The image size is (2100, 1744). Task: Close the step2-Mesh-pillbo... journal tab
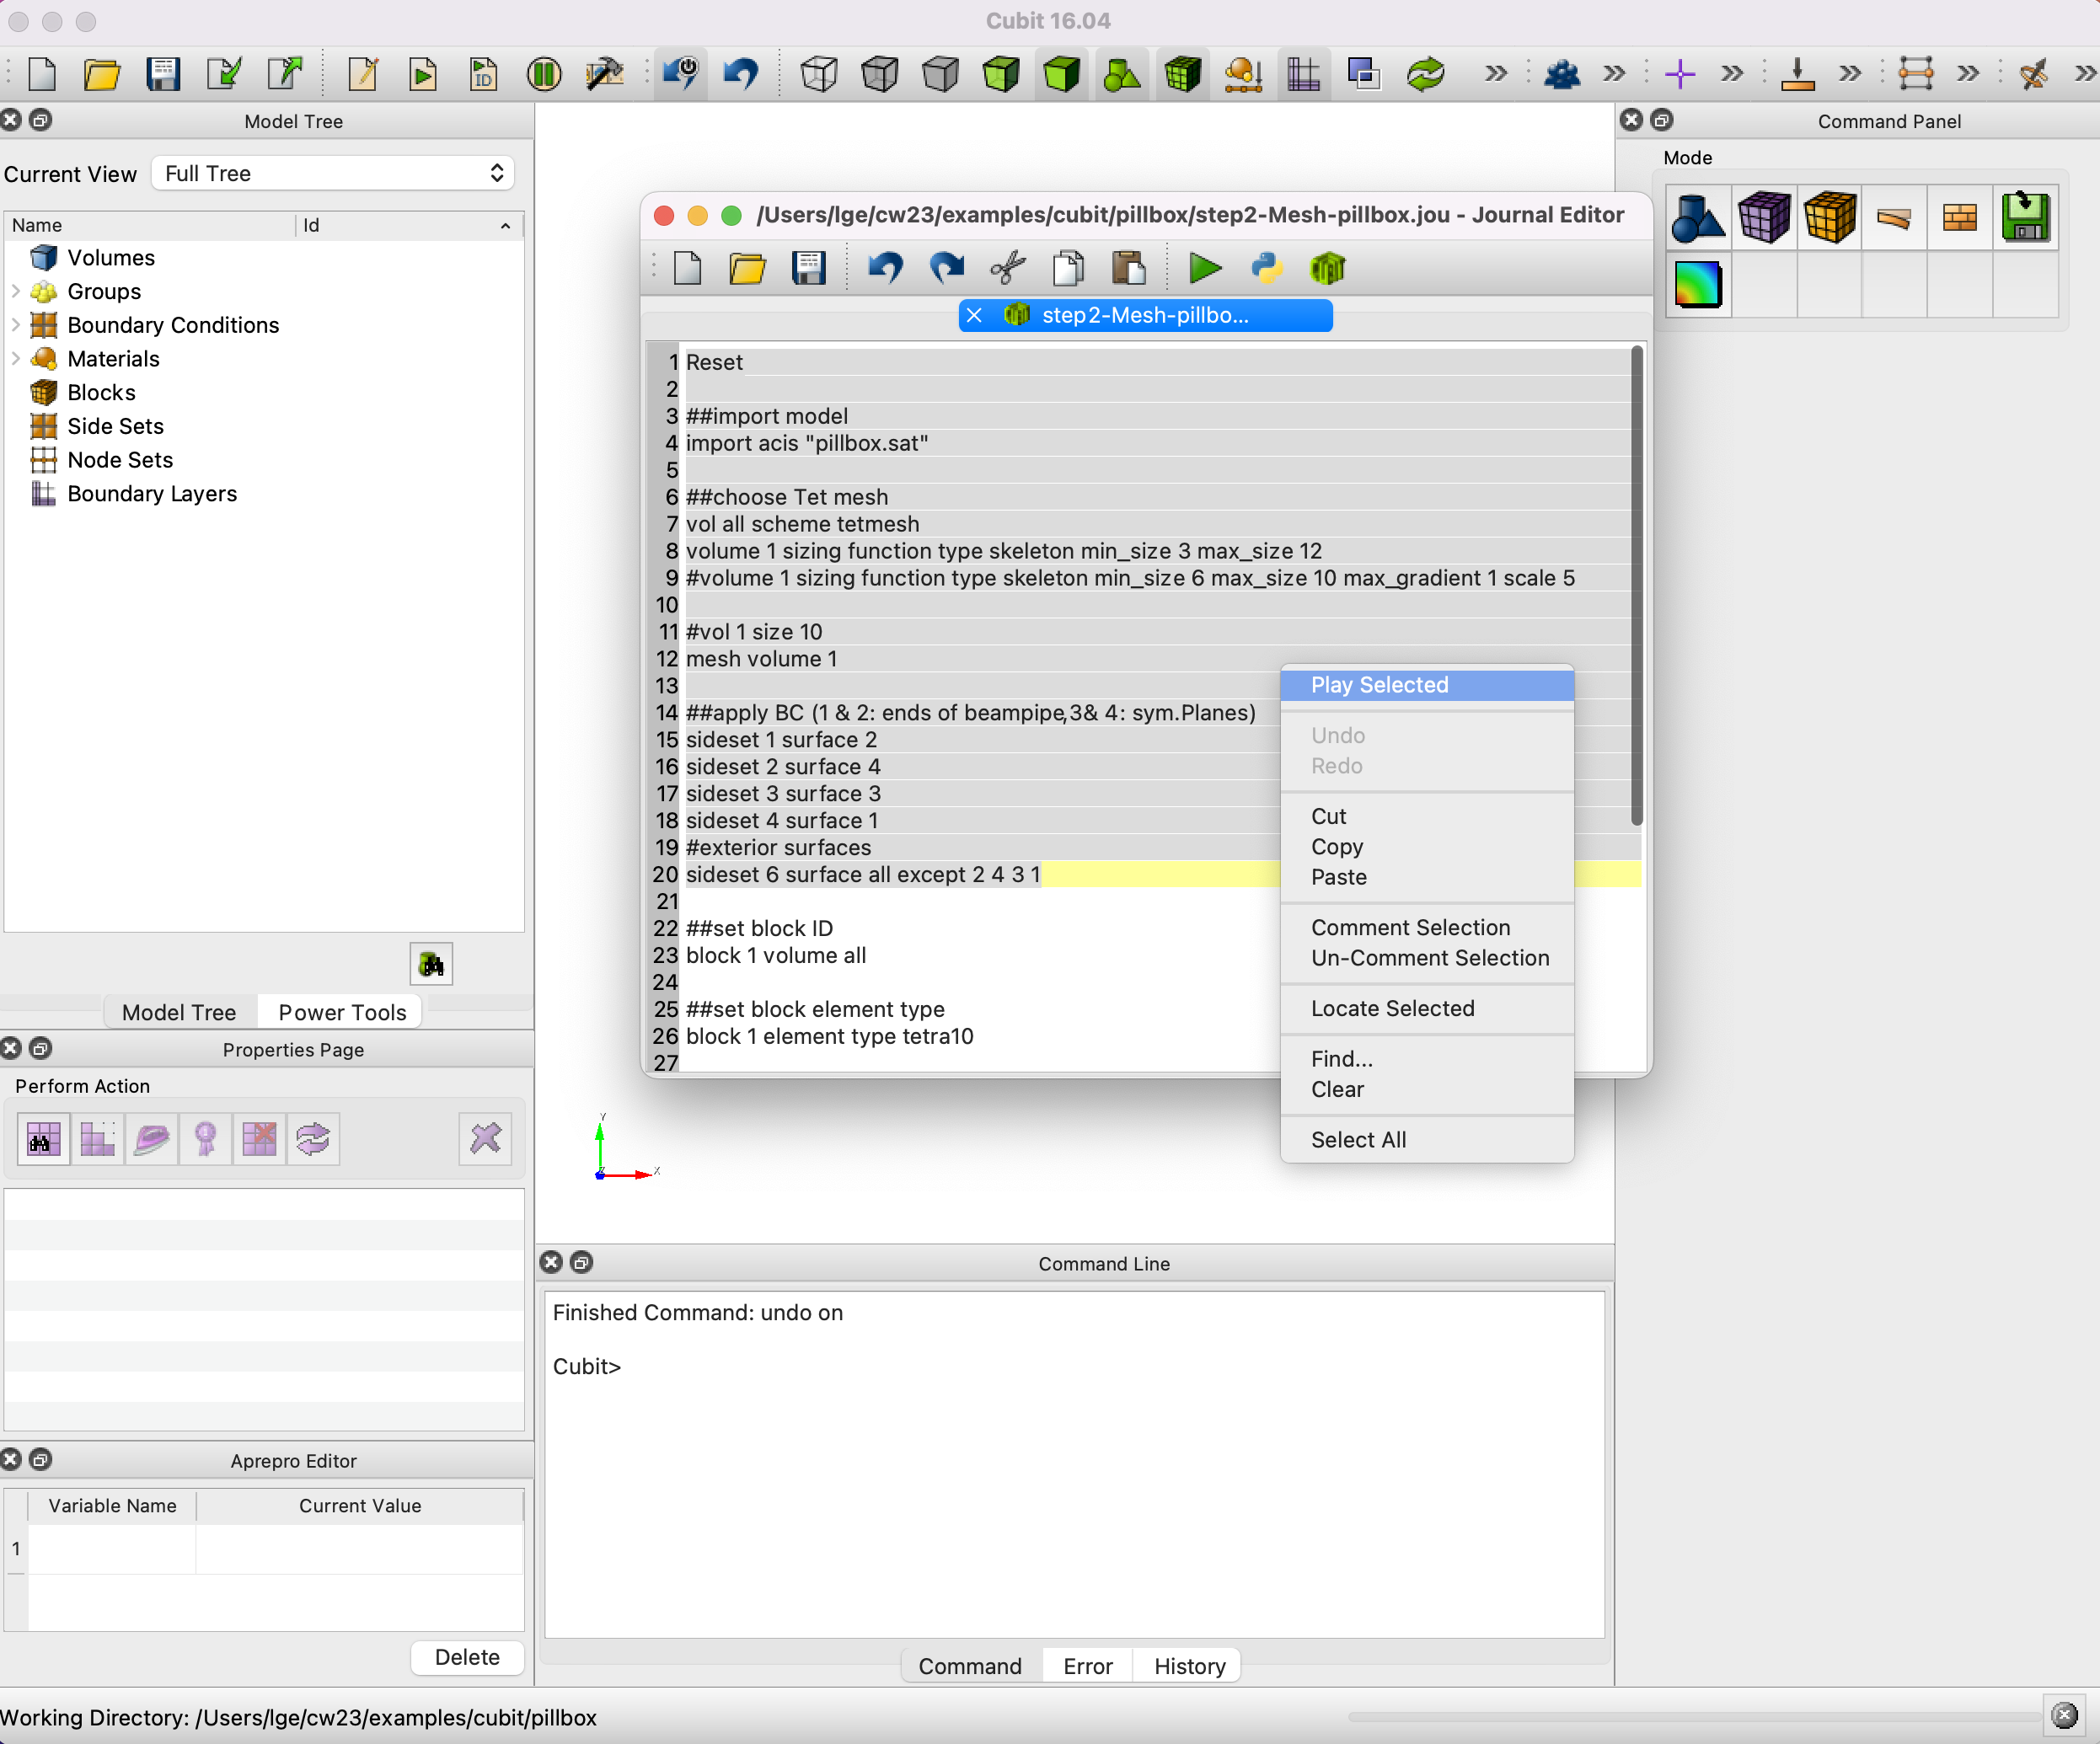(974, 315)
